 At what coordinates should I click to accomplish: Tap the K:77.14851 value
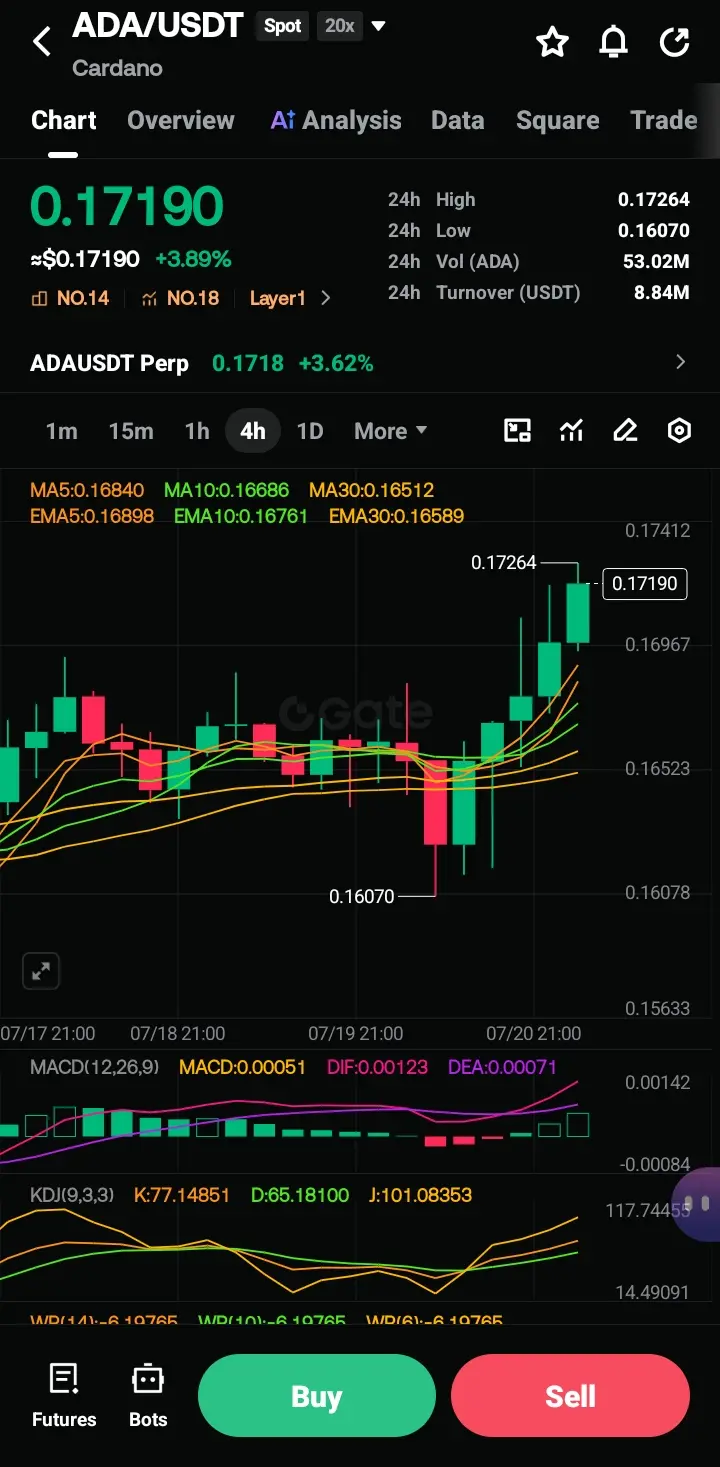point(182,1195)
